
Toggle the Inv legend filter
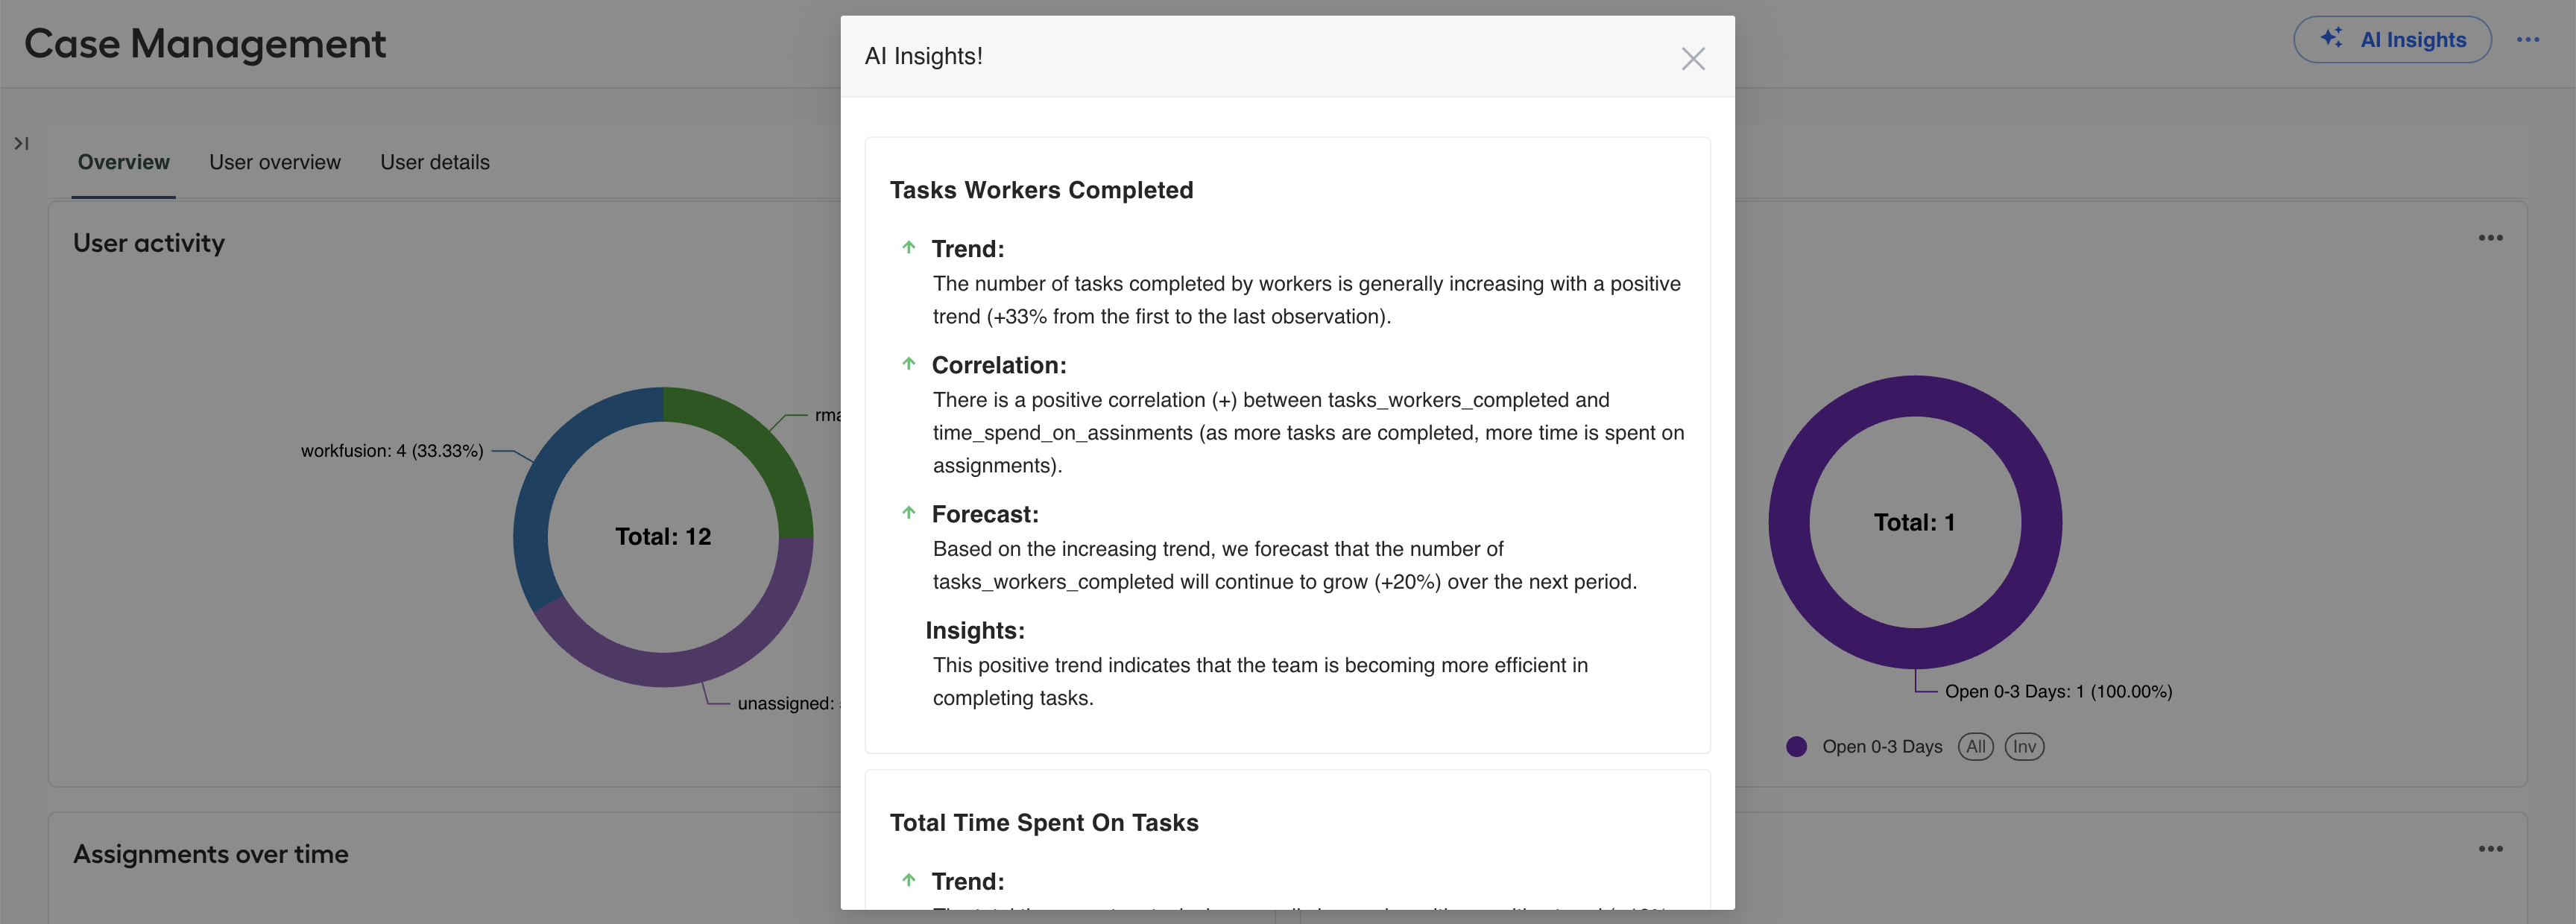click(x=2024, y=746)
